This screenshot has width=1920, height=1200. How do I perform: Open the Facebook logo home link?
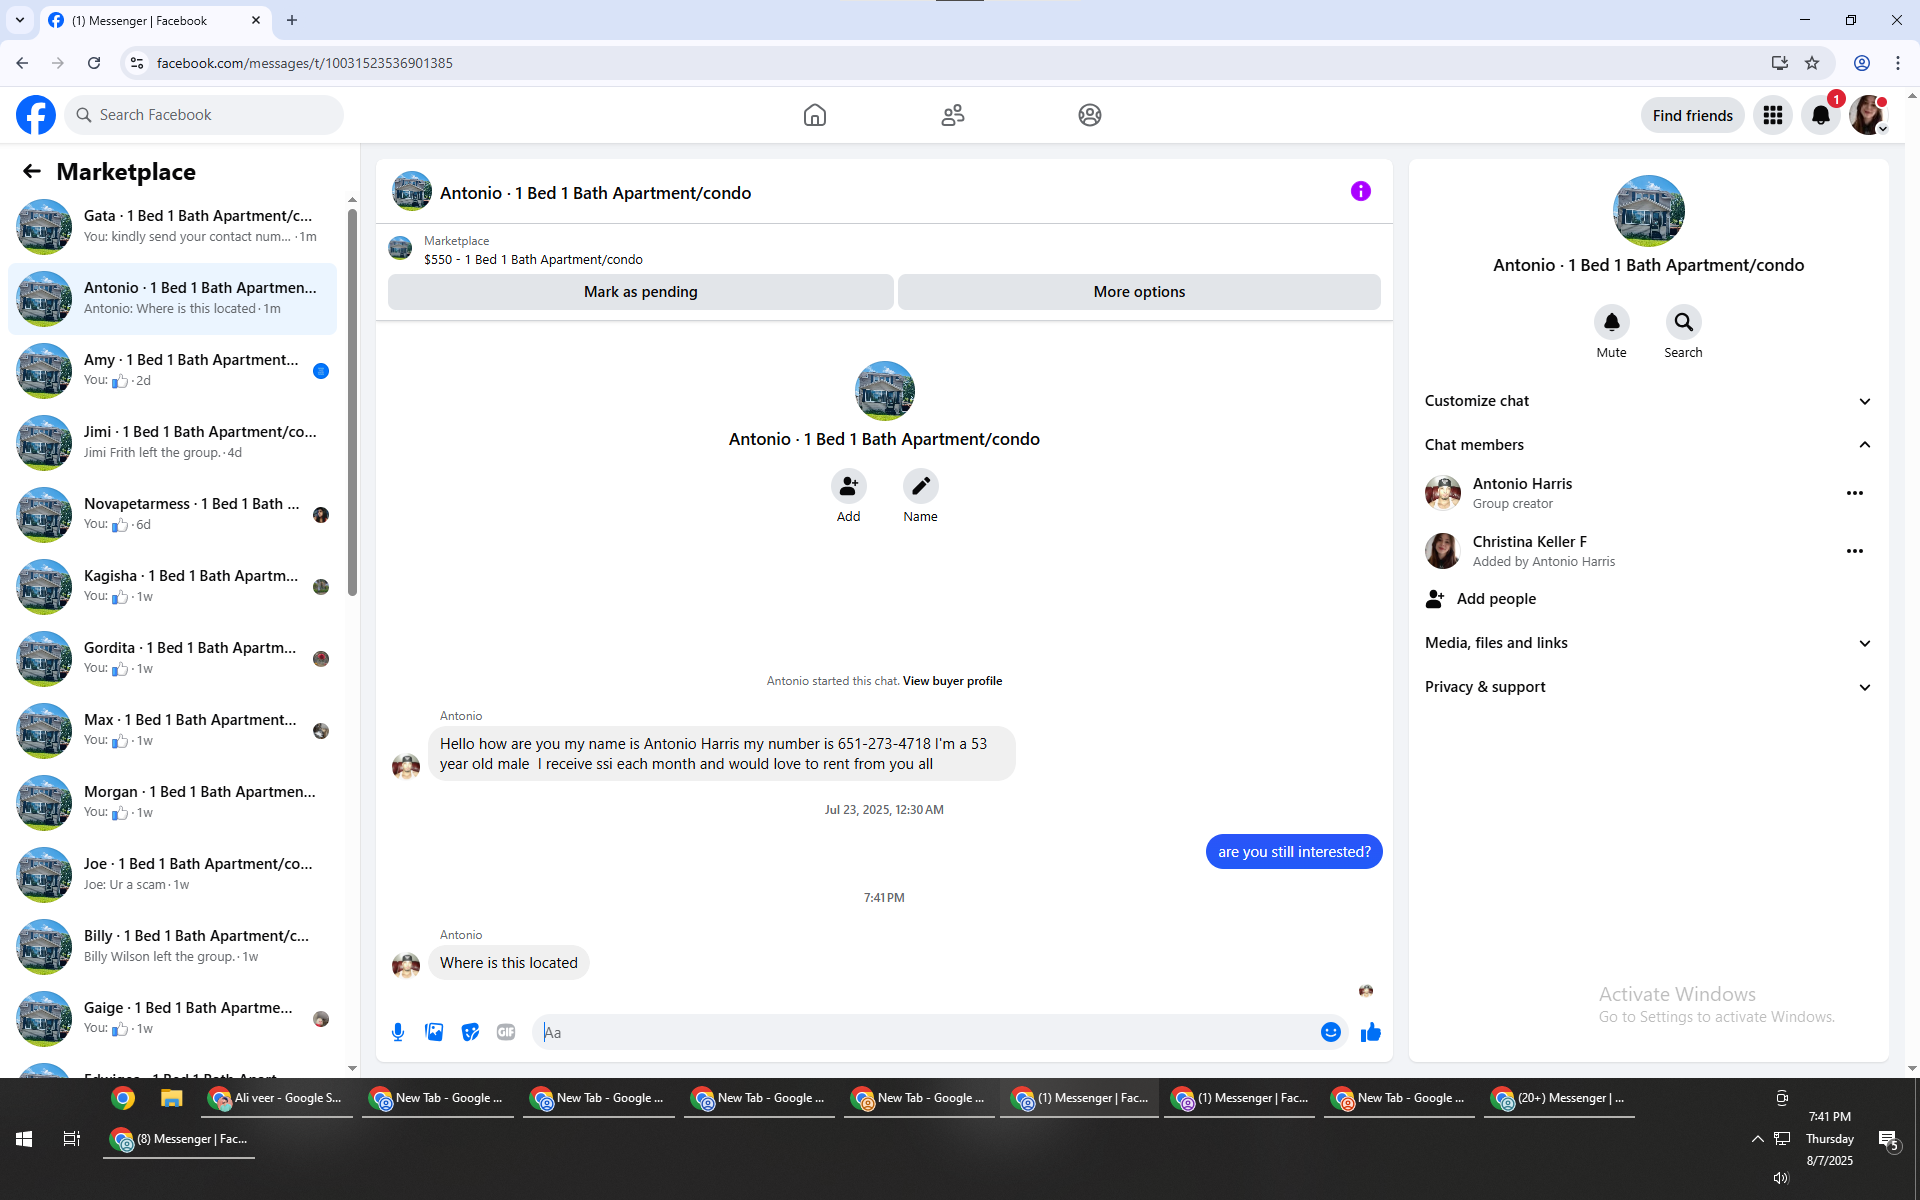(36, 115)
